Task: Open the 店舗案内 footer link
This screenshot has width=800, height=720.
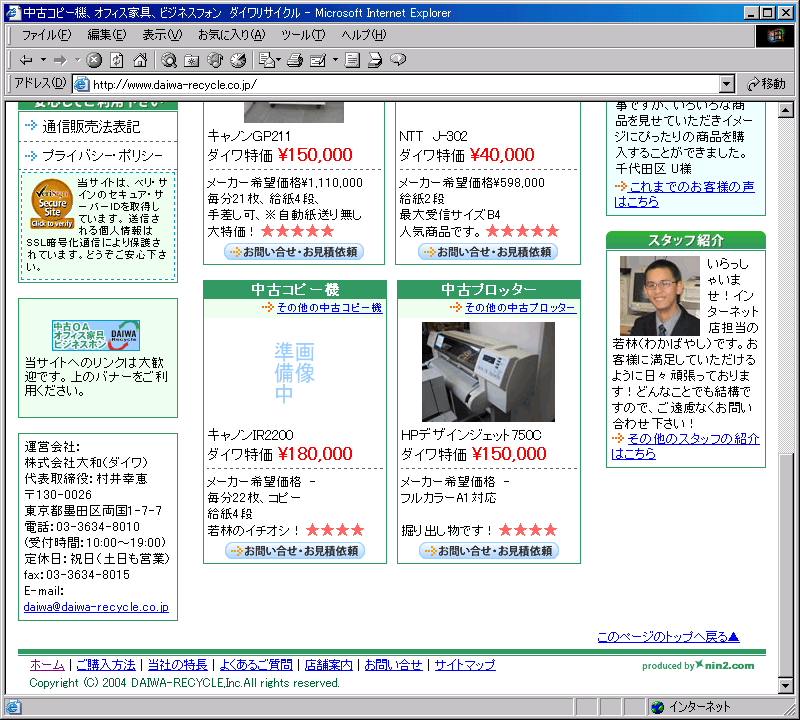Action: pos(329,665)
